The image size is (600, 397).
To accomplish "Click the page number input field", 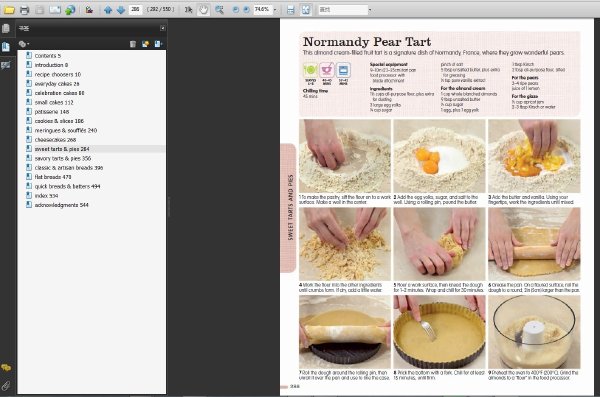I will (135, 9).
